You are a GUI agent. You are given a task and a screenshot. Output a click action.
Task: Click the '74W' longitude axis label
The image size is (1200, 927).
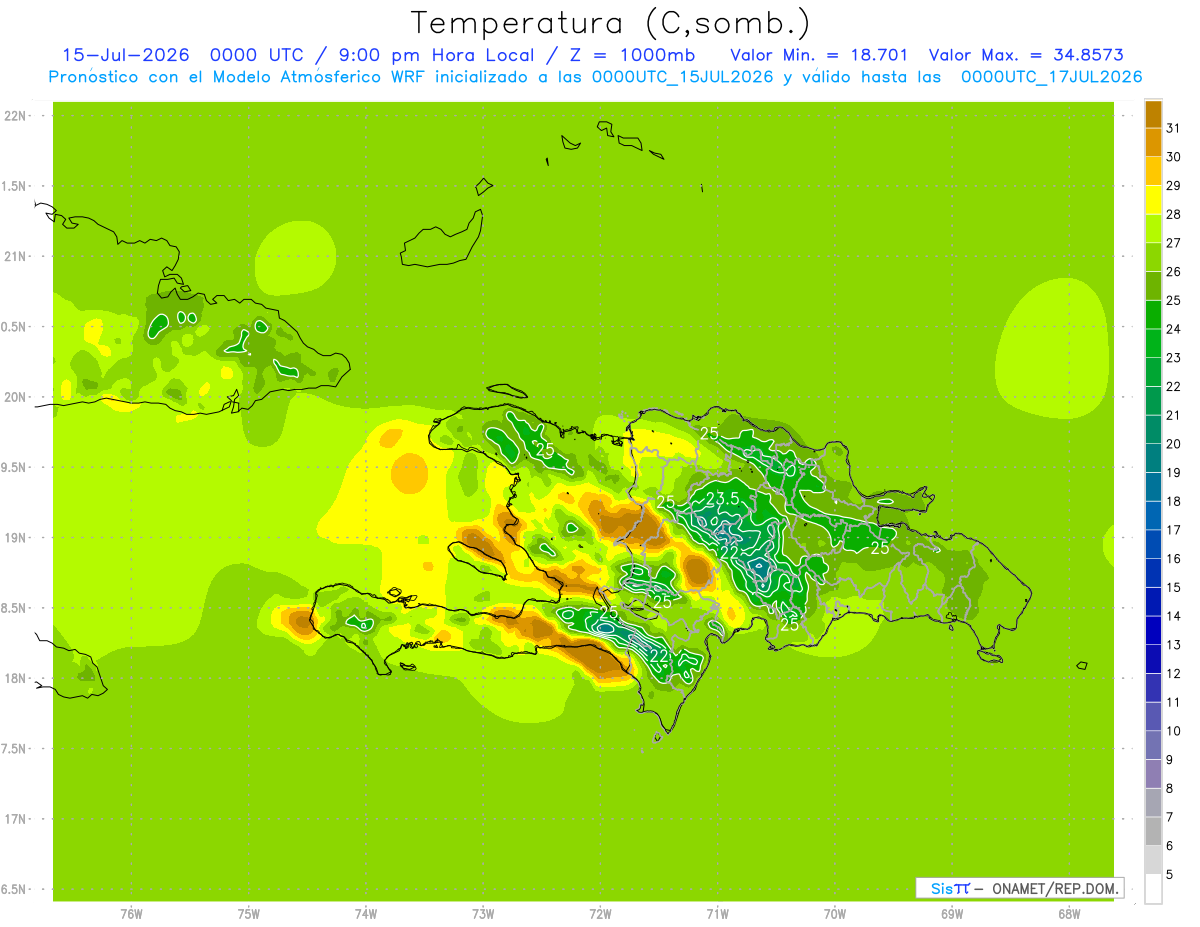point(366,914)
